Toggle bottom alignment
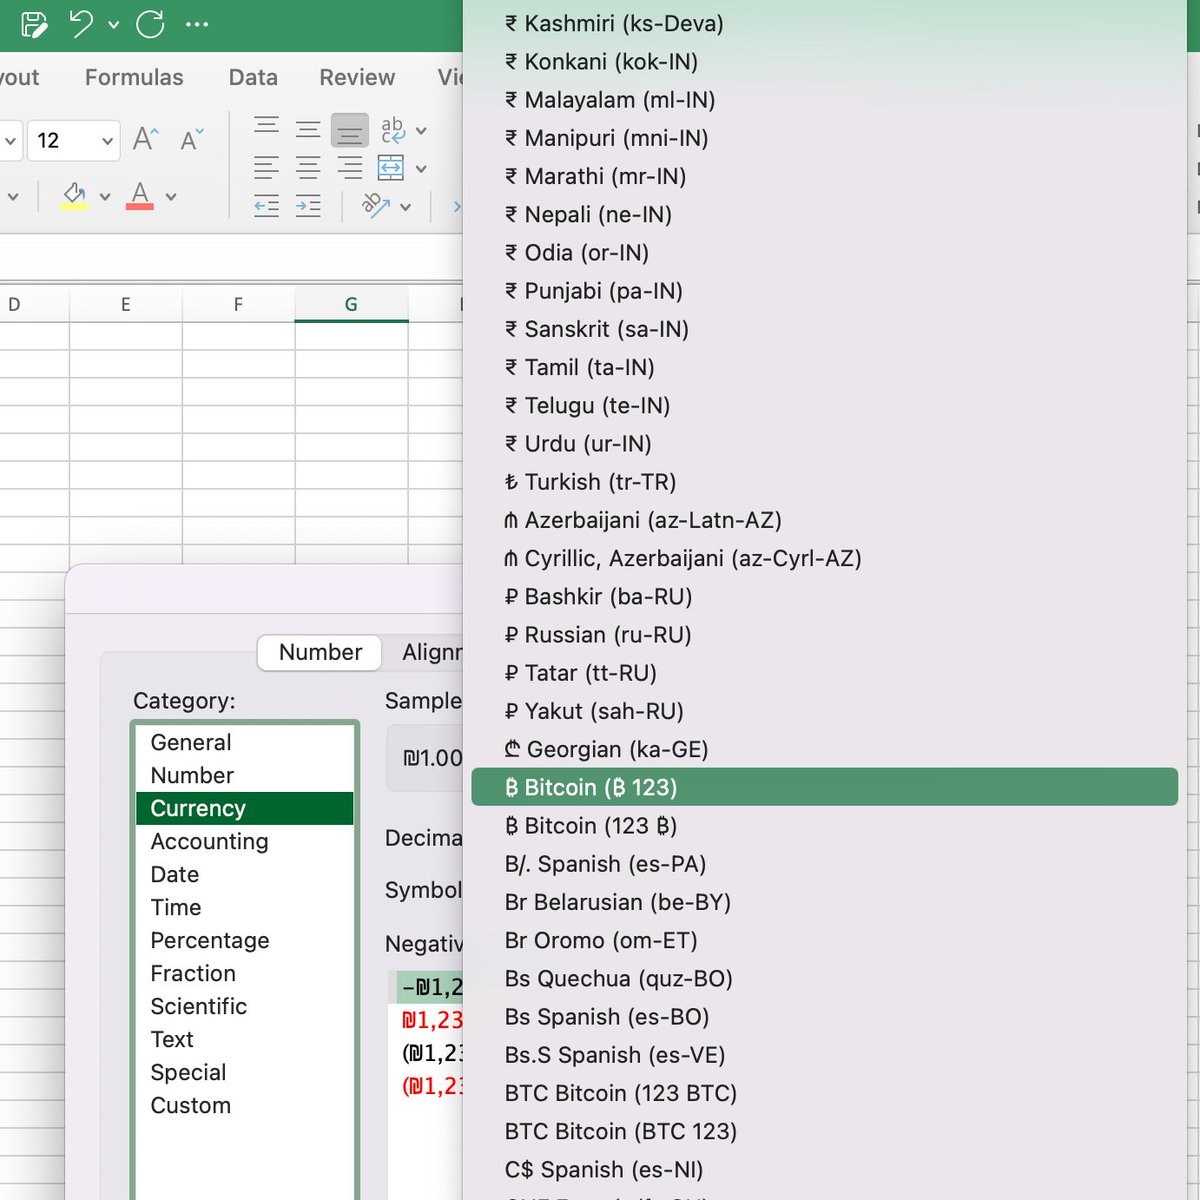 350,128
